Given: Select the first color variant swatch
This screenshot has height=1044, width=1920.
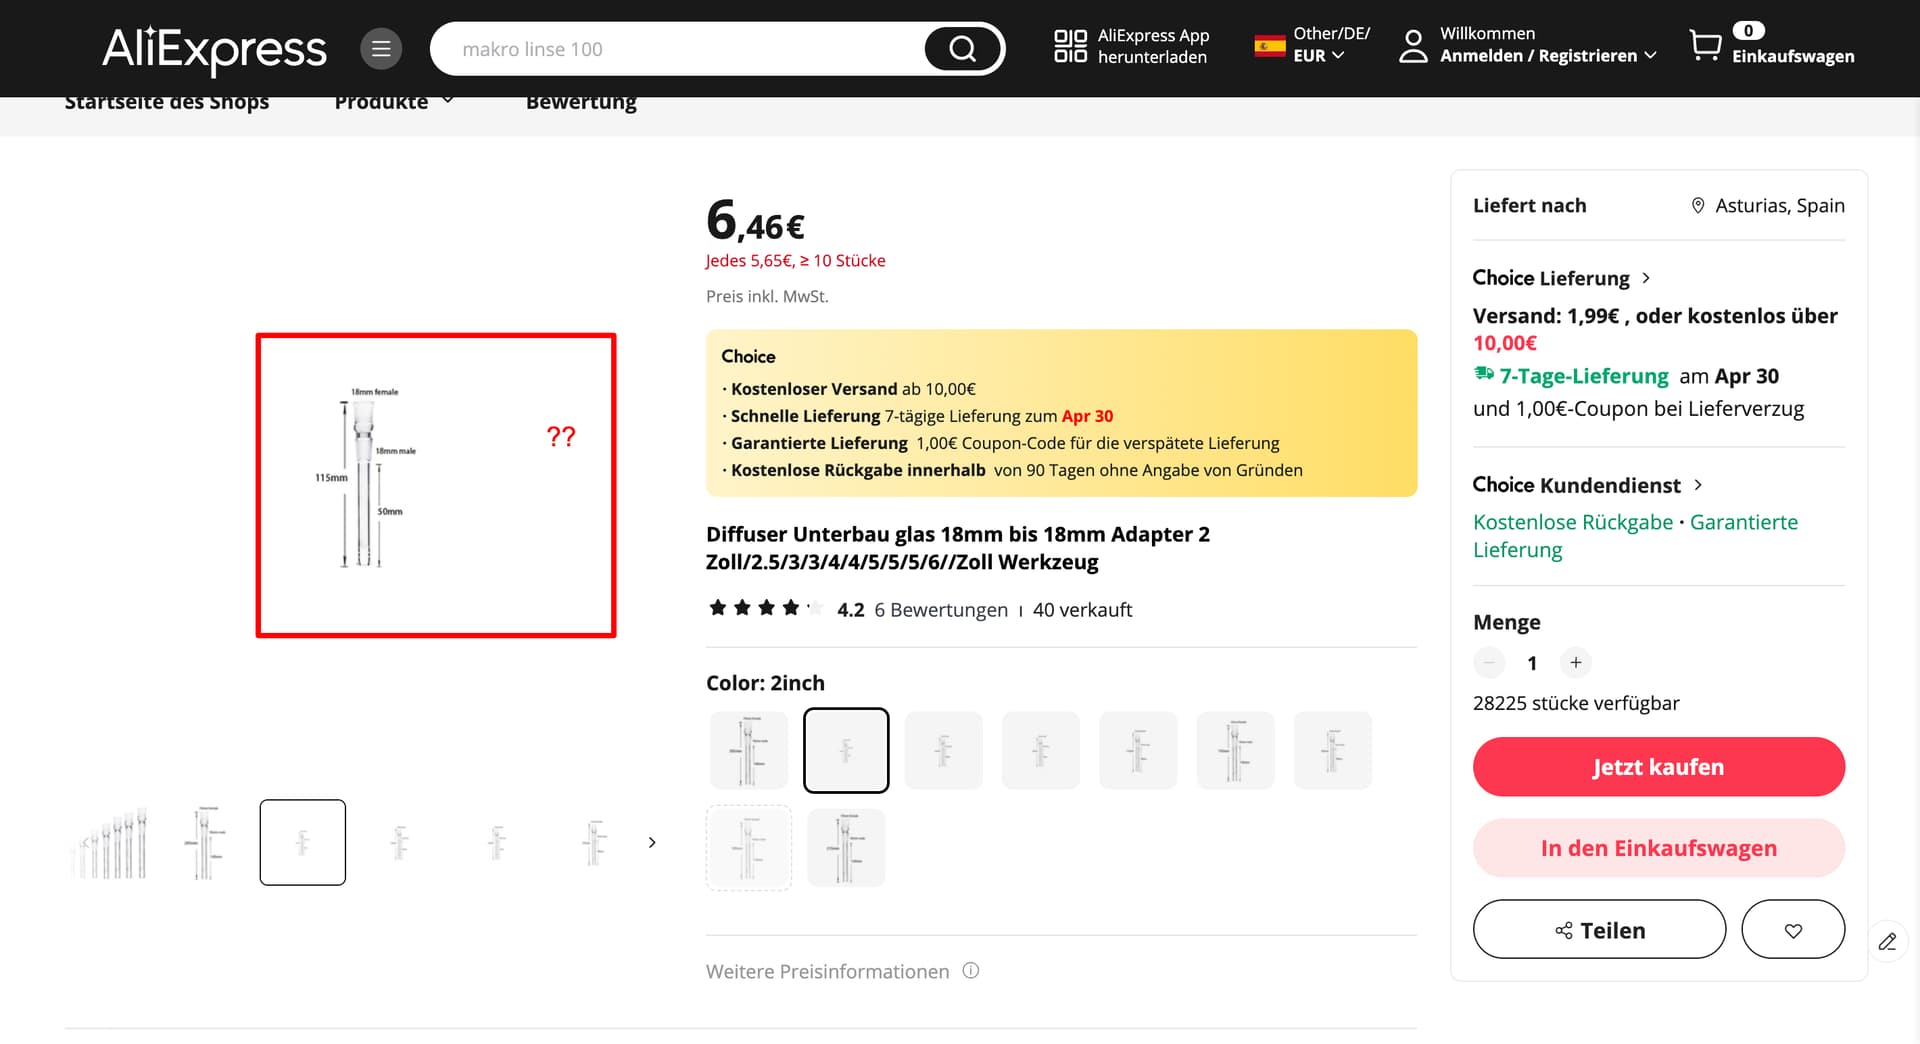Looking at the screenshot, I should (x=749, y=750).
